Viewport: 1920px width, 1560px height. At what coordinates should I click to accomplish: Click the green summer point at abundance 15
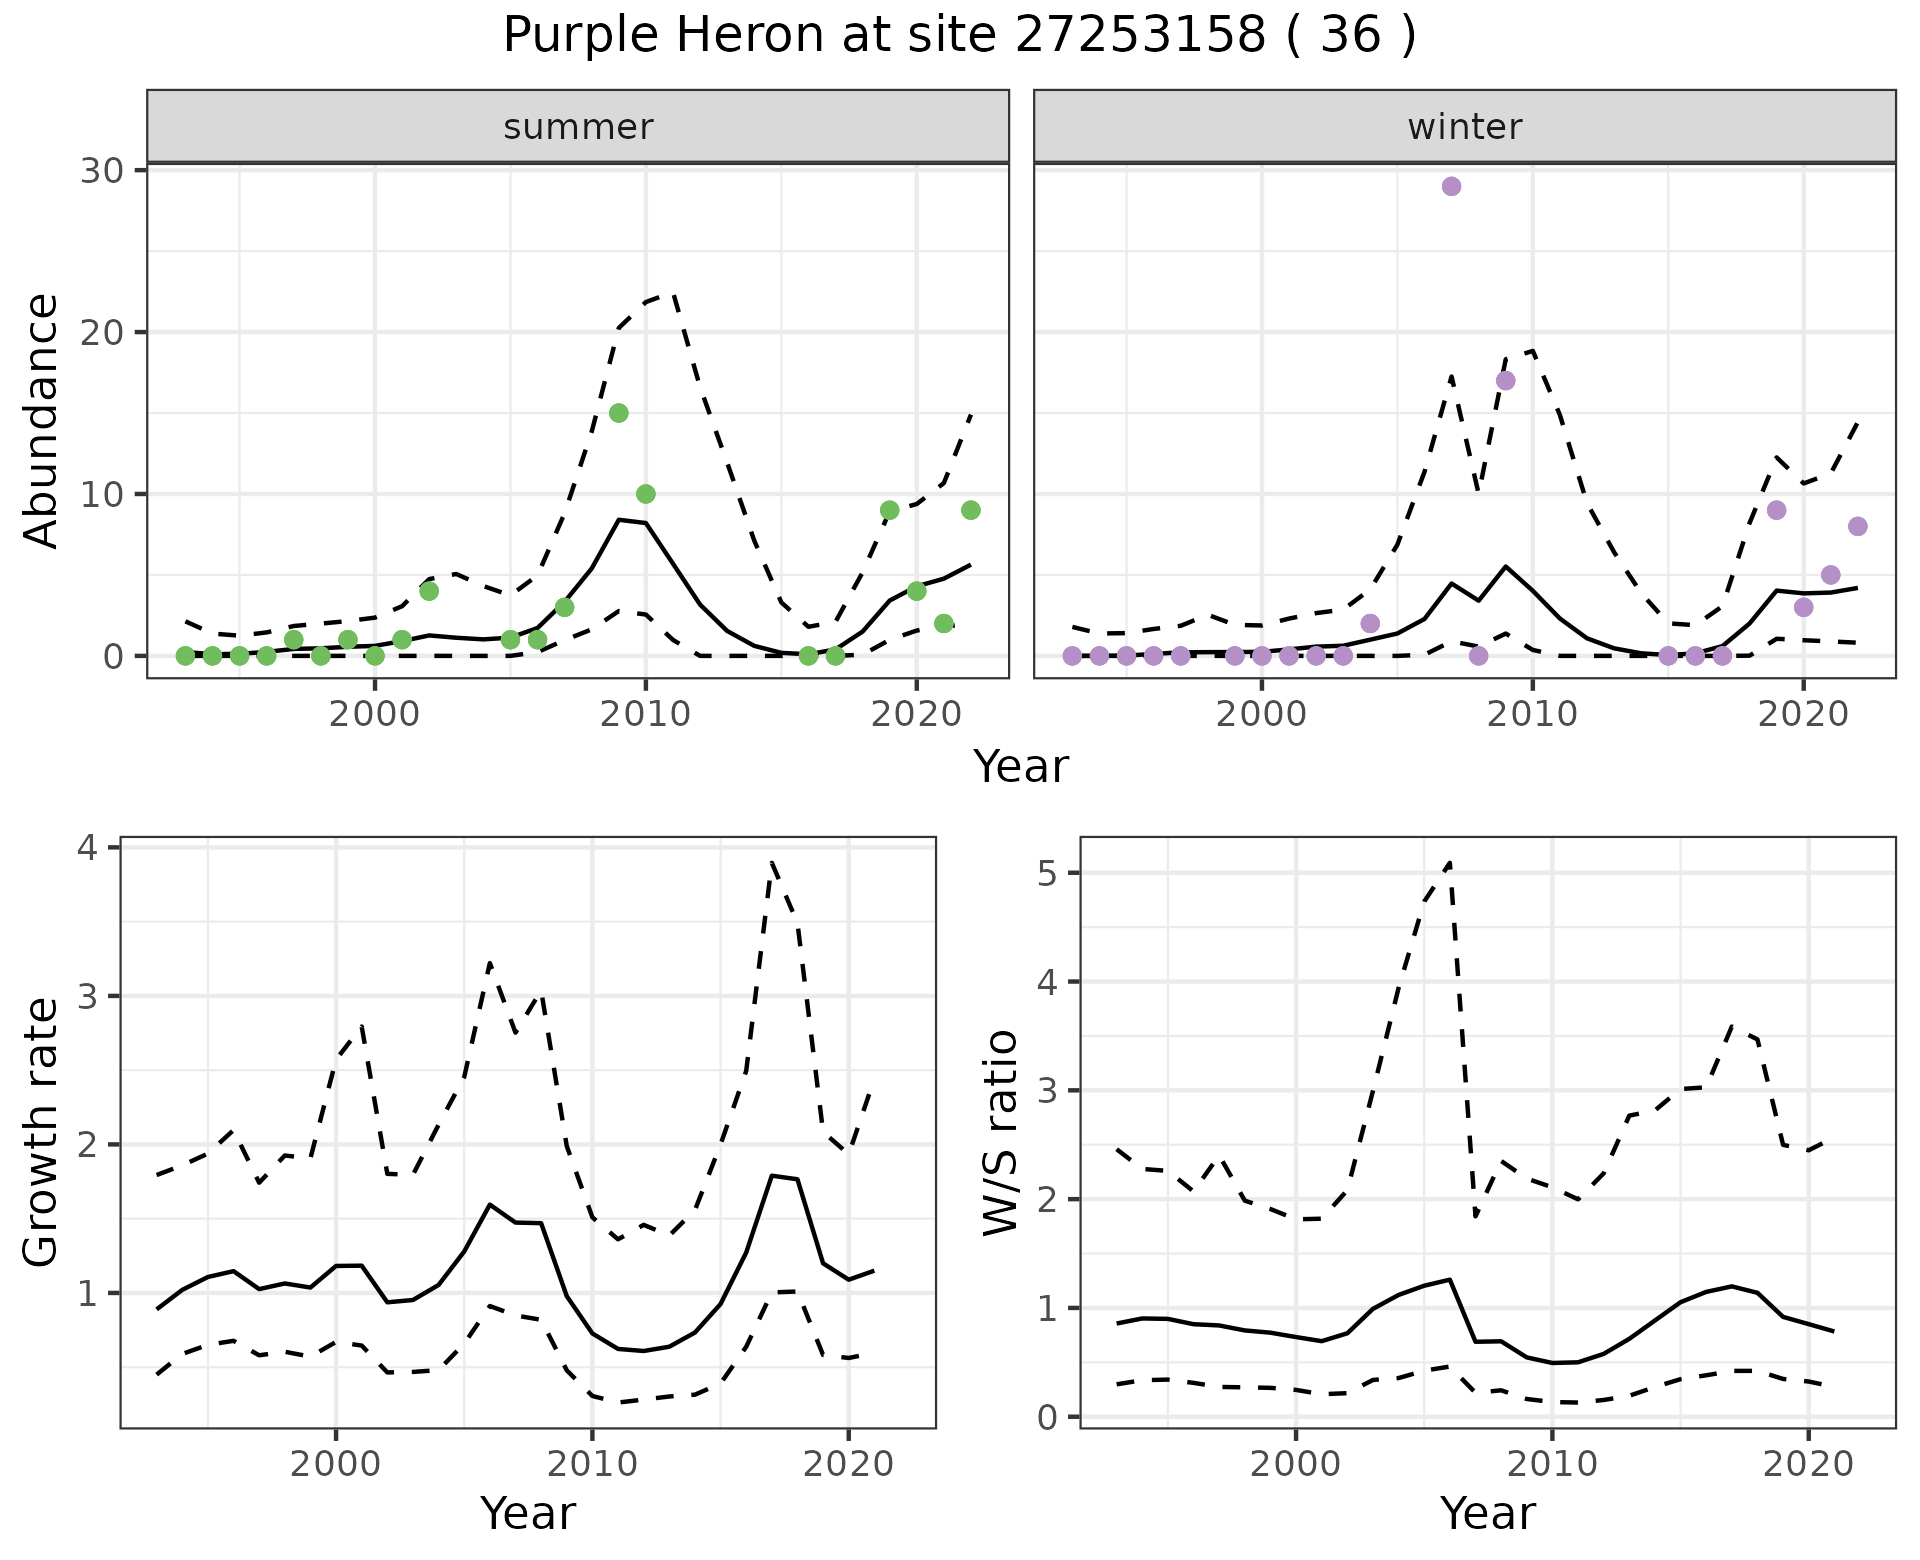coord(618,413)
